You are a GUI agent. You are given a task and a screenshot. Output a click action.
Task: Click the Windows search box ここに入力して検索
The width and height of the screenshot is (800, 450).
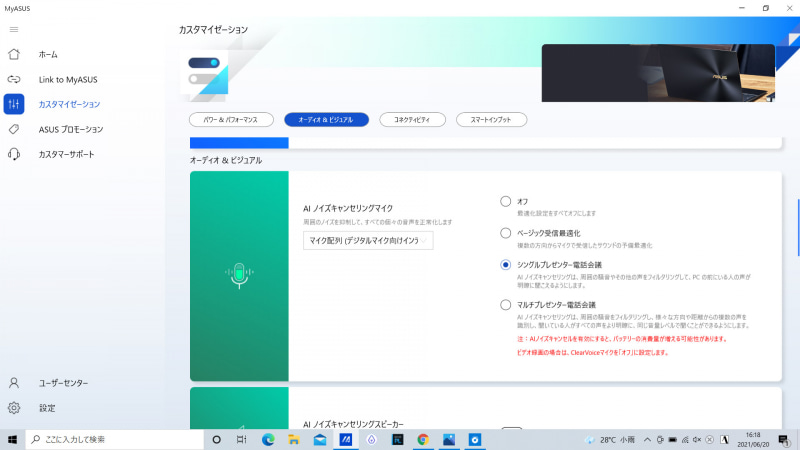(114, 439)
